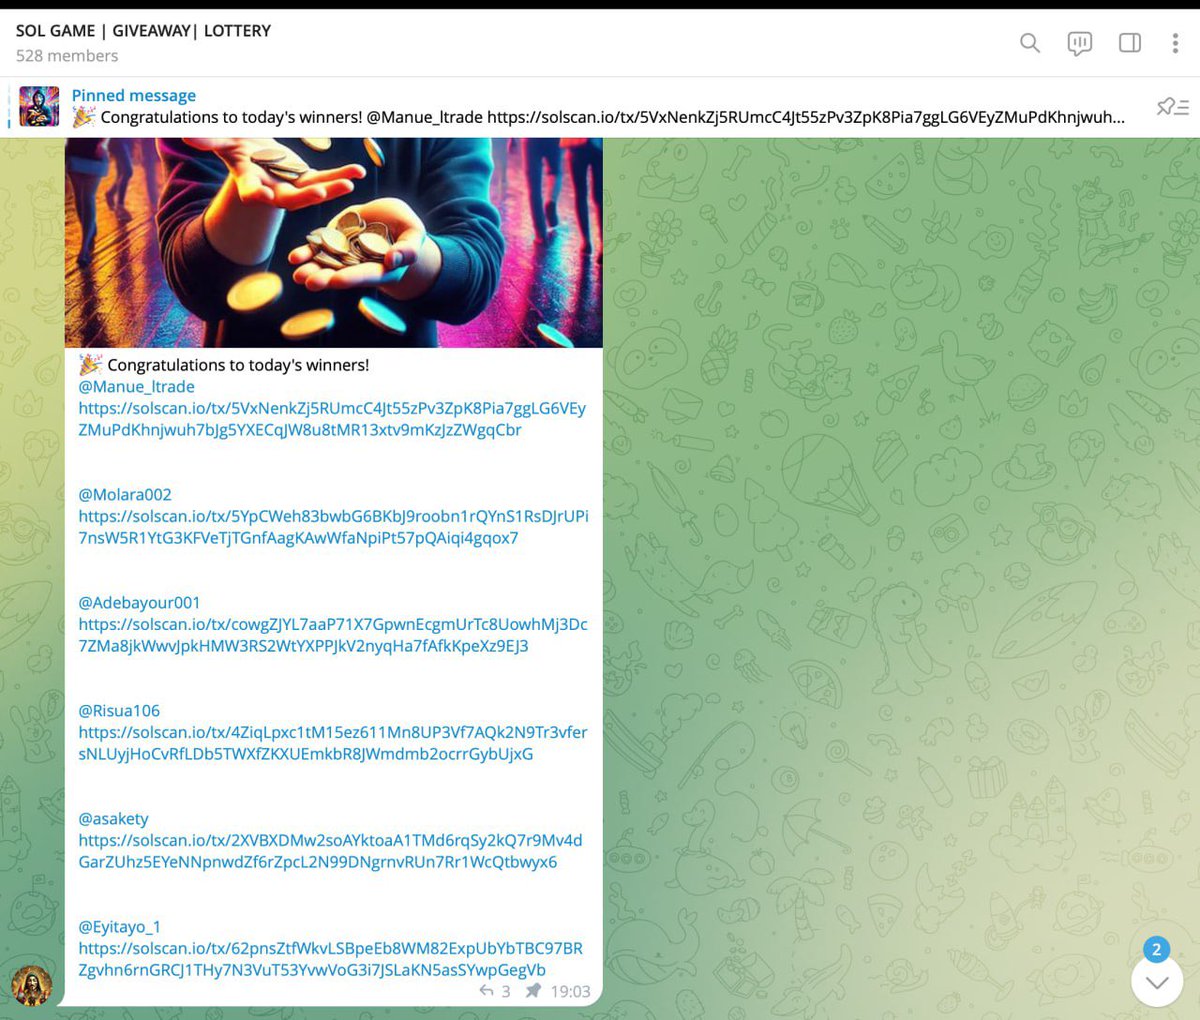Click the unread badge showing 2
This screenshot has height=1020, width=1200.
tap(1156, 950)
